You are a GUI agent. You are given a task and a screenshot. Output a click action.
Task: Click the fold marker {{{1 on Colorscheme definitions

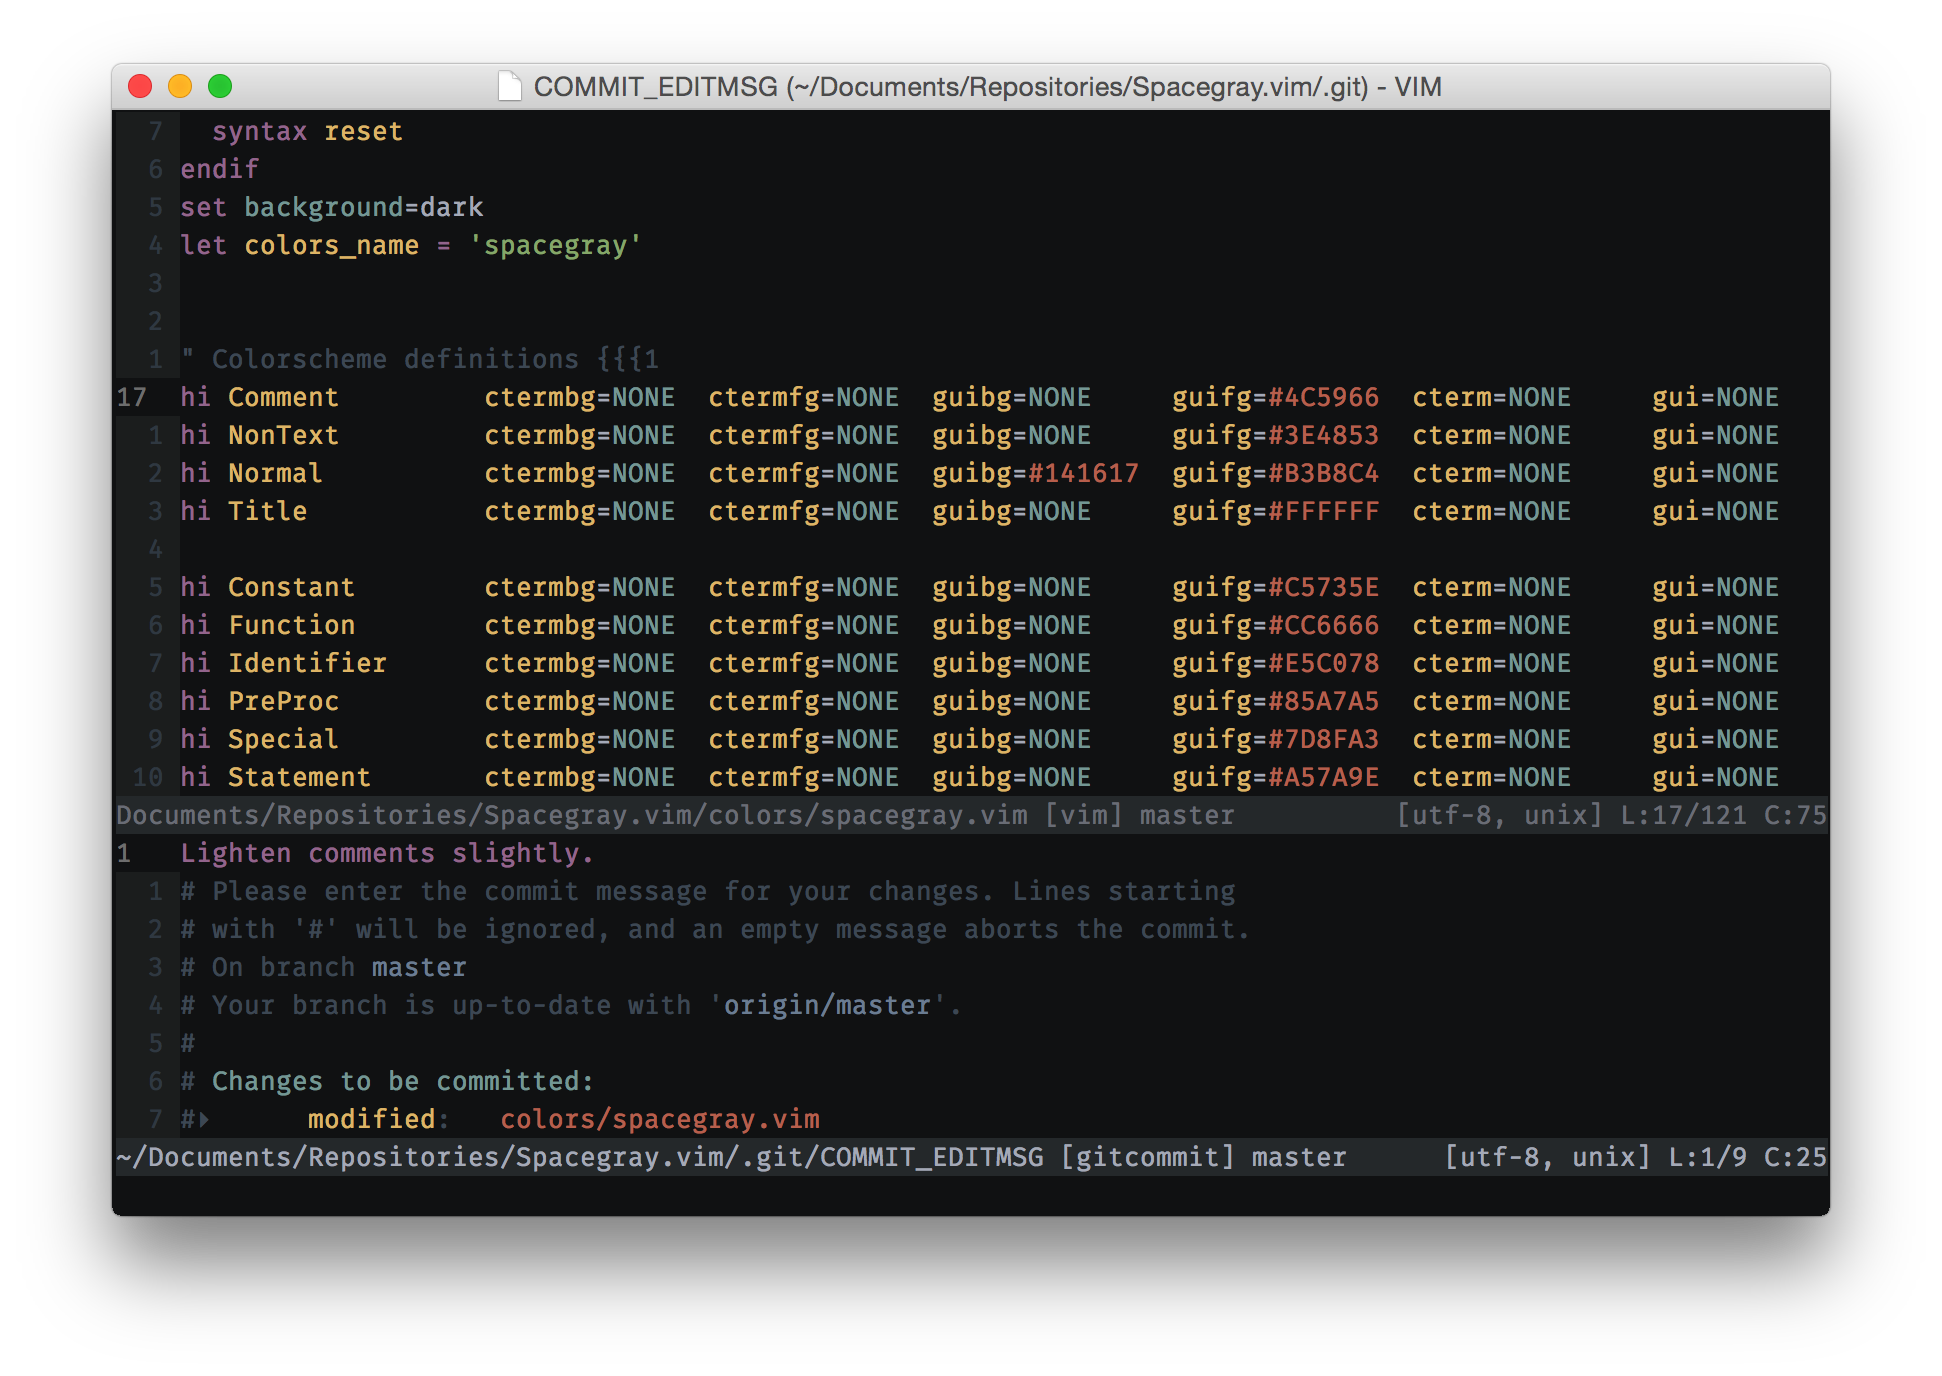click(x=628, y=359)
